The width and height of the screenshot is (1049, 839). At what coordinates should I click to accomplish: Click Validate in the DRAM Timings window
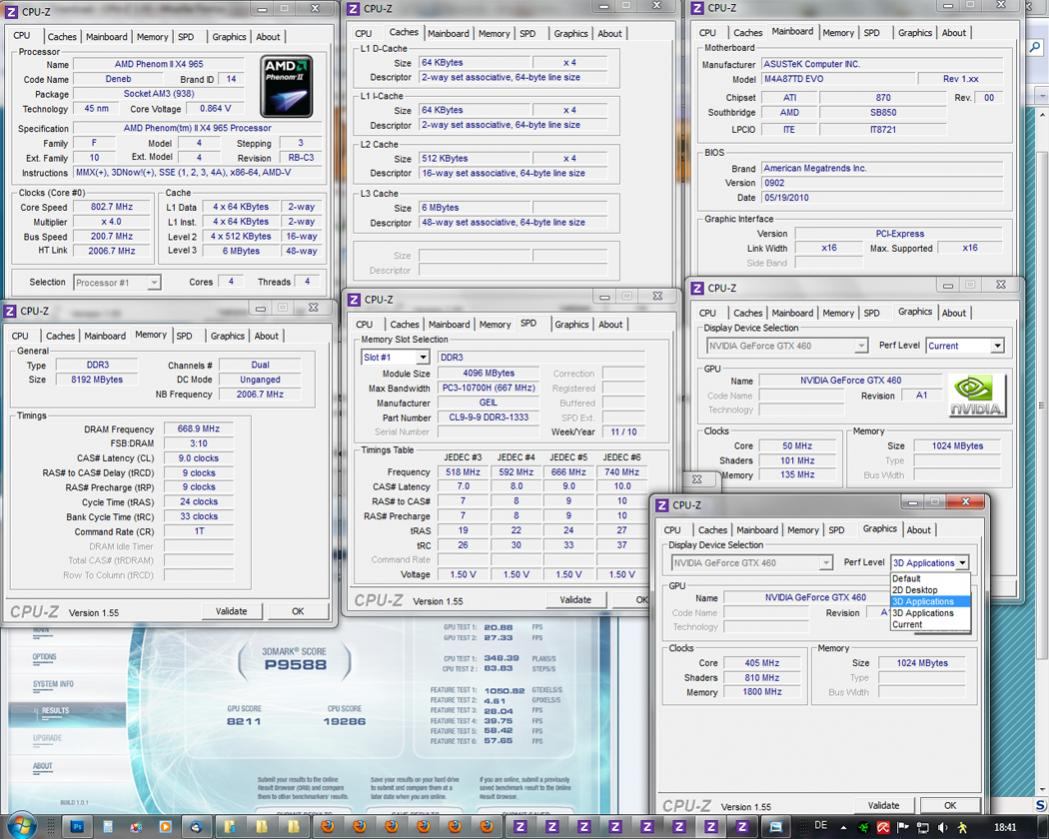click(231, 612)
